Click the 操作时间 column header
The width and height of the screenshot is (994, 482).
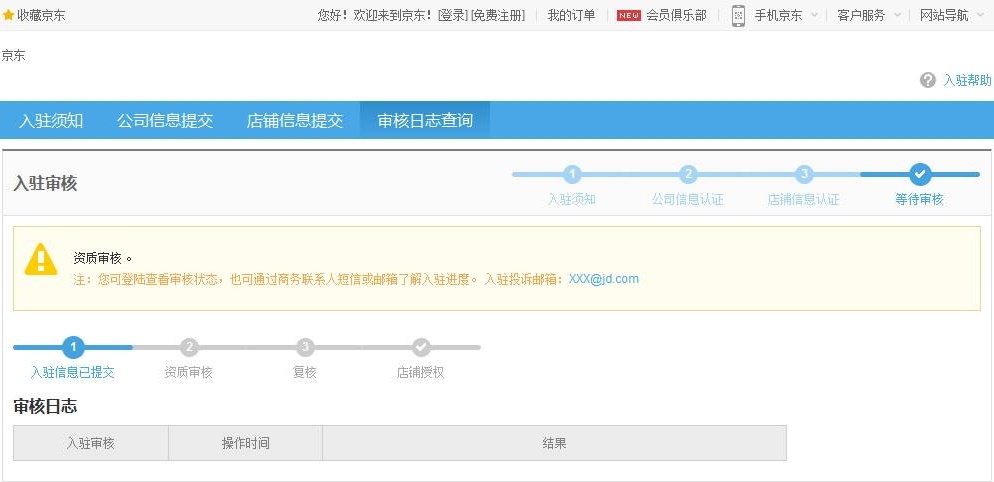(x=245, y=443)
